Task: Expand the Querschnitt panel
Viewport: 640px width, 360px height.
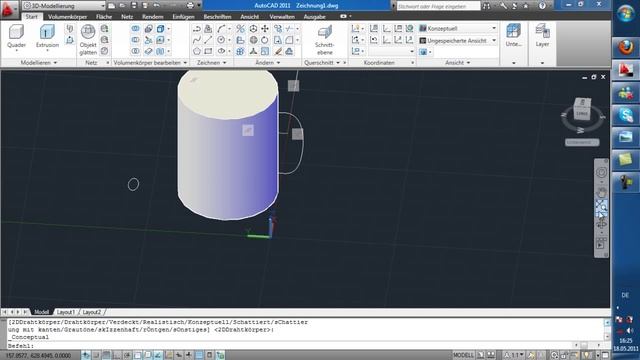Action: coord(322,62)
